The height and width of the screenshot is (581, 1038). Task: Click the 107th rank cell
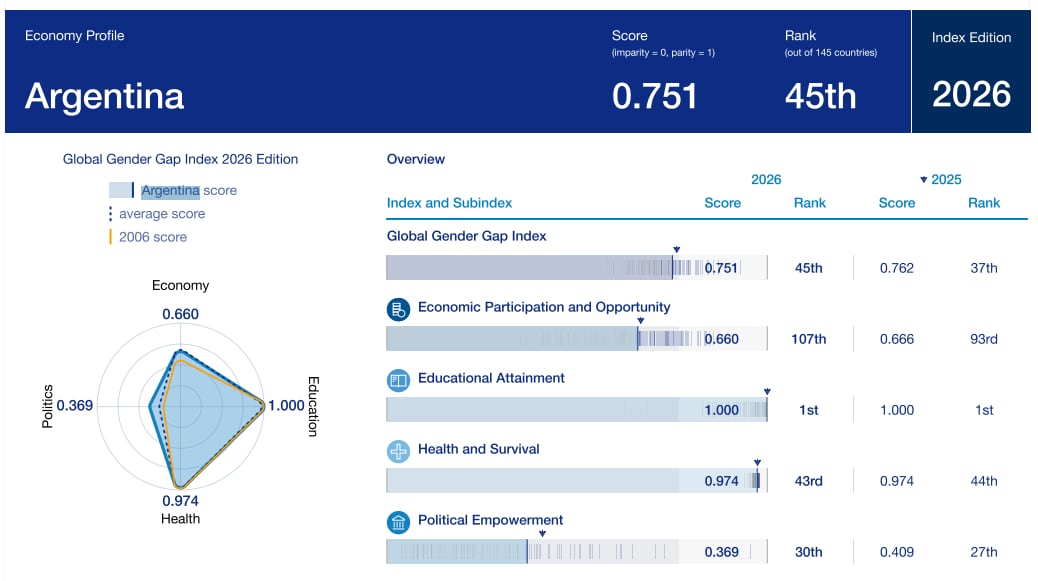pyautogui.click(x=808, y=339)
